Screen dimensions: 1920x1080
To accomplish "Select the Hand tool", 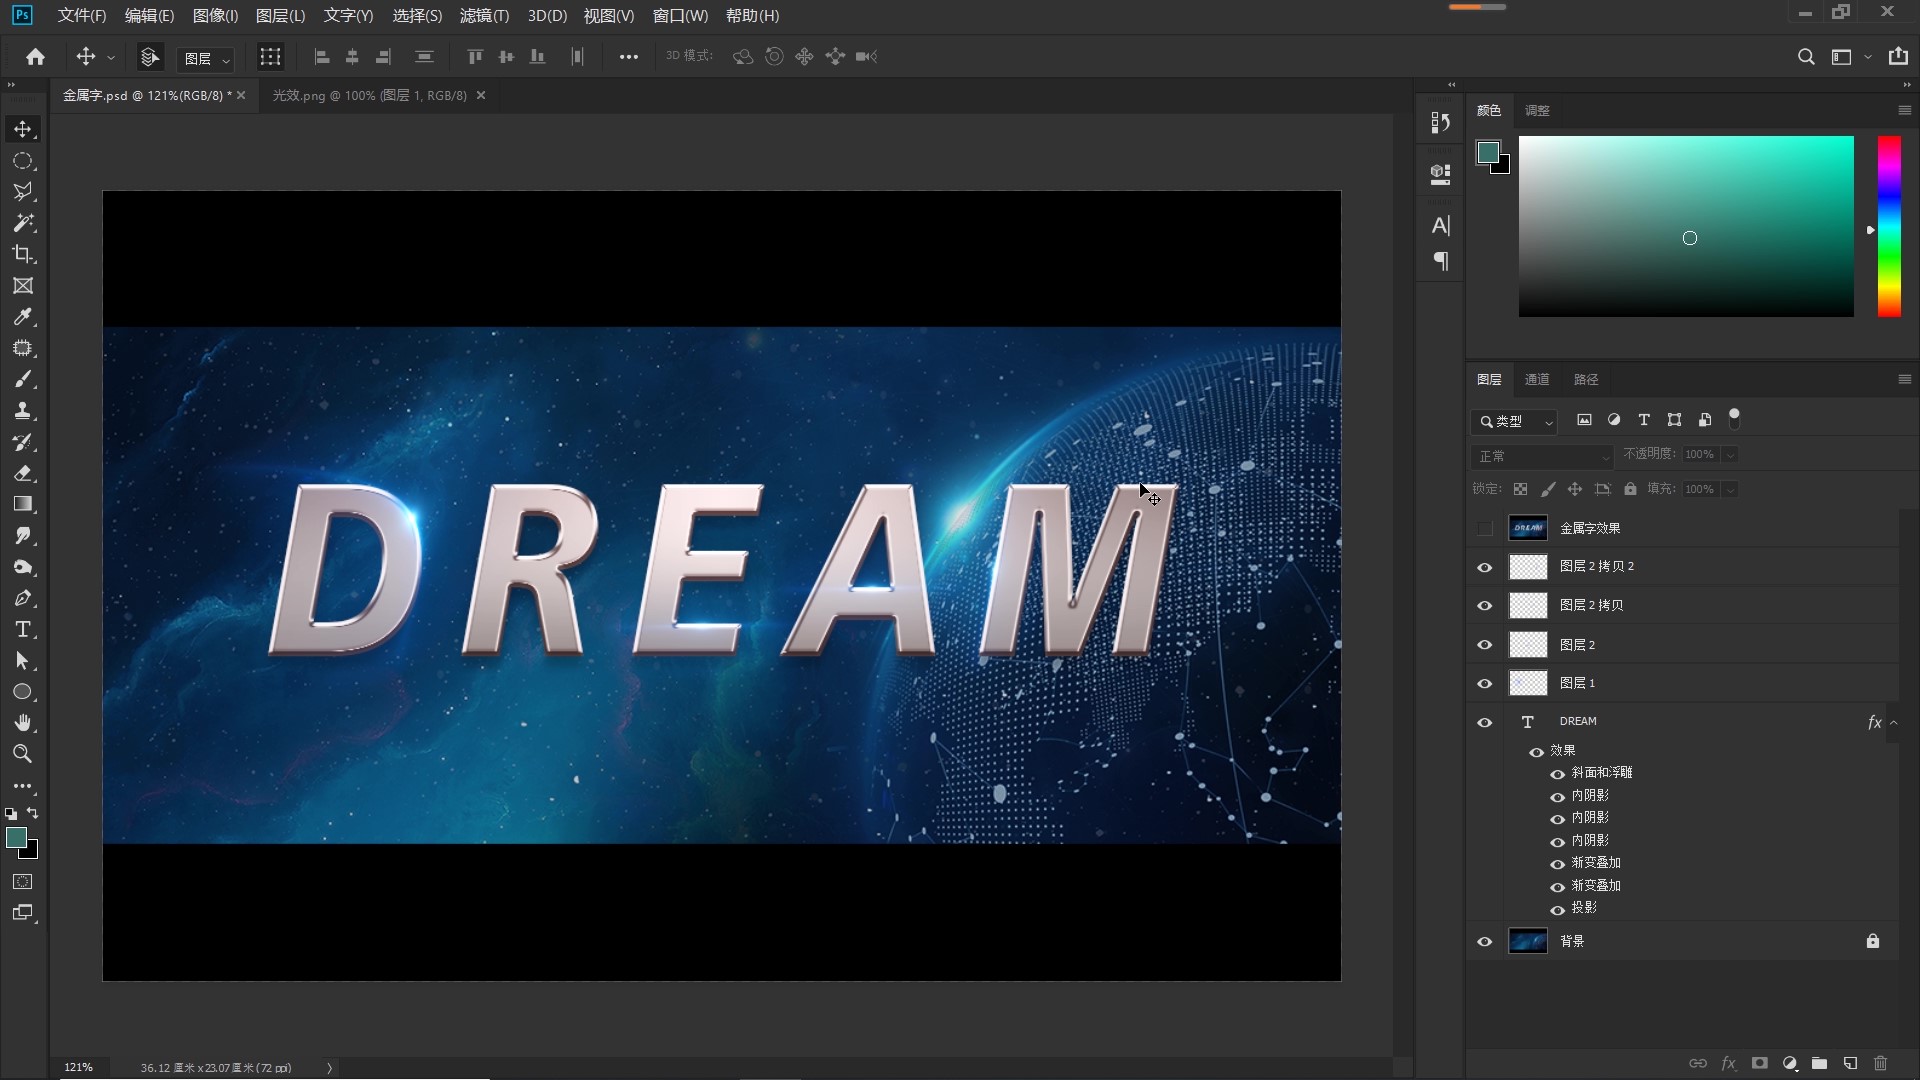I will coord(23,723).
